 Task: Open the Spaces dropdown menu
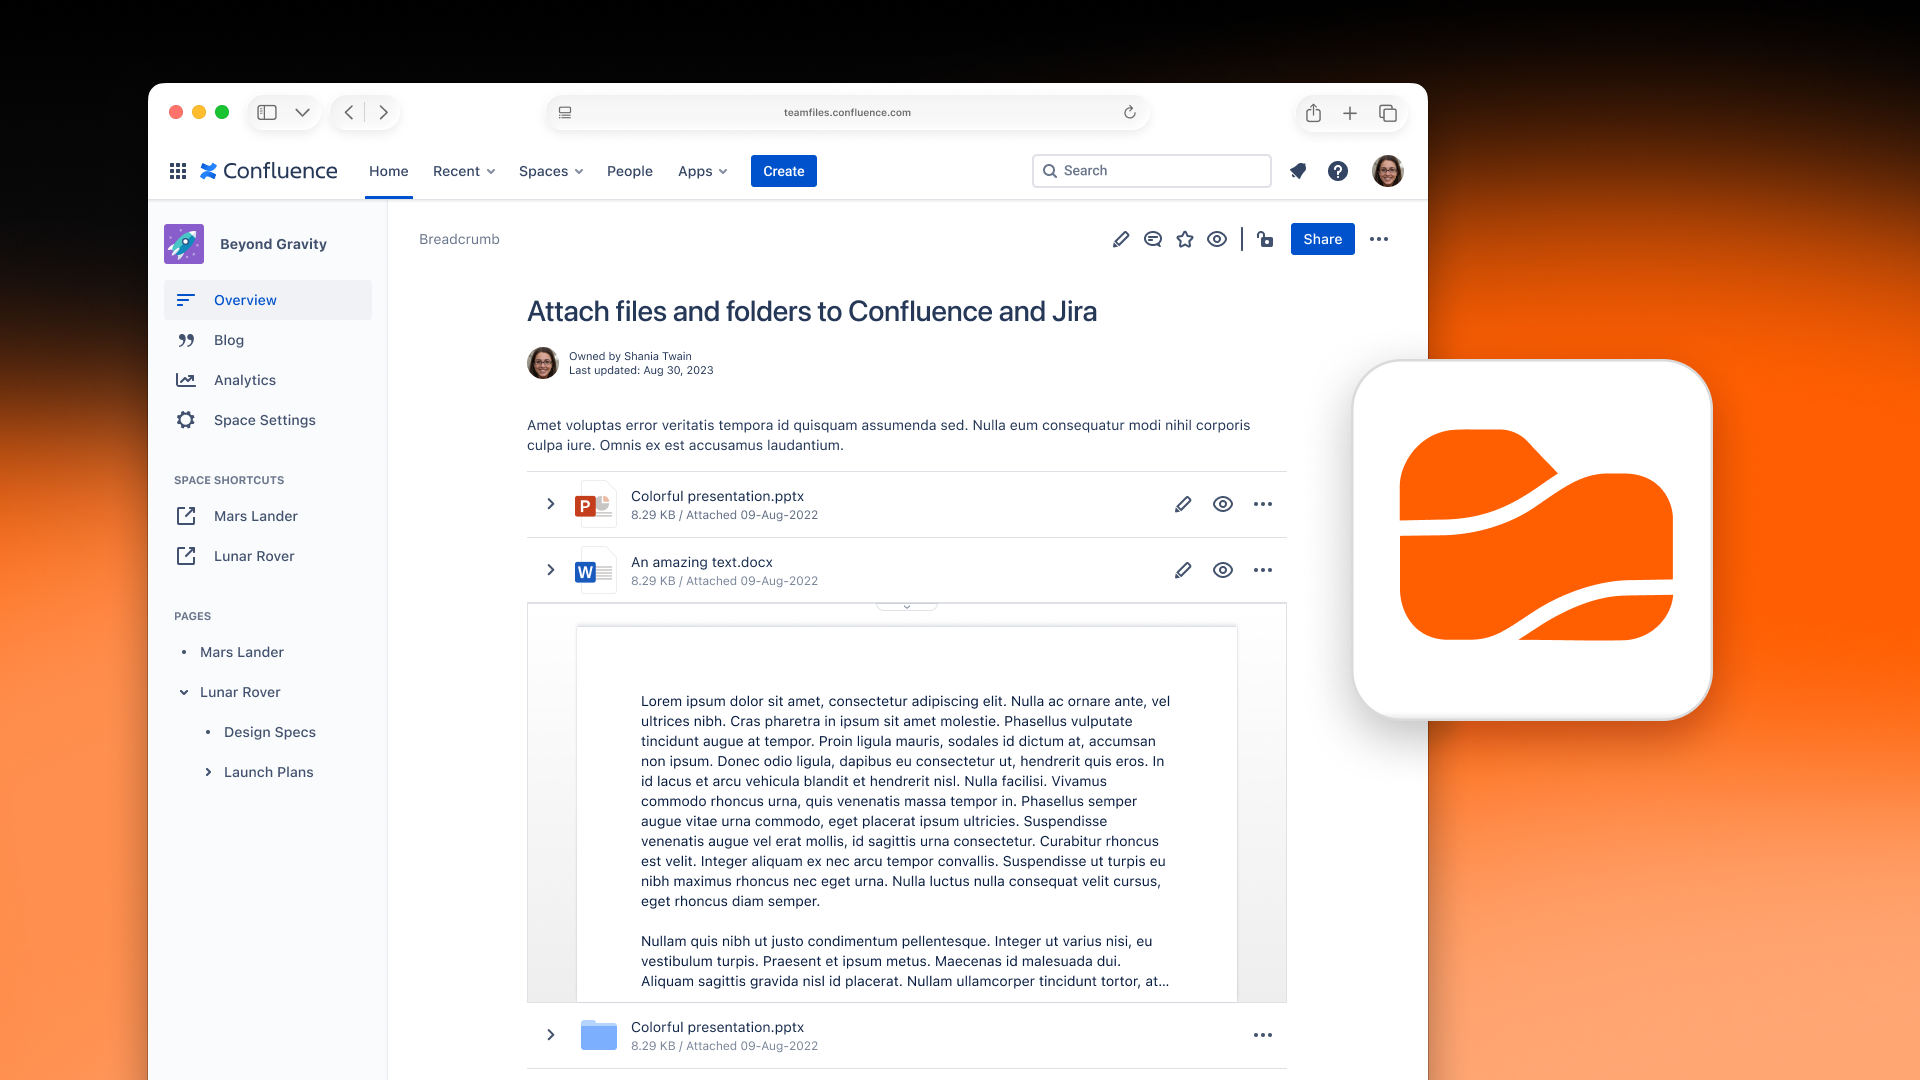(550, 171)
